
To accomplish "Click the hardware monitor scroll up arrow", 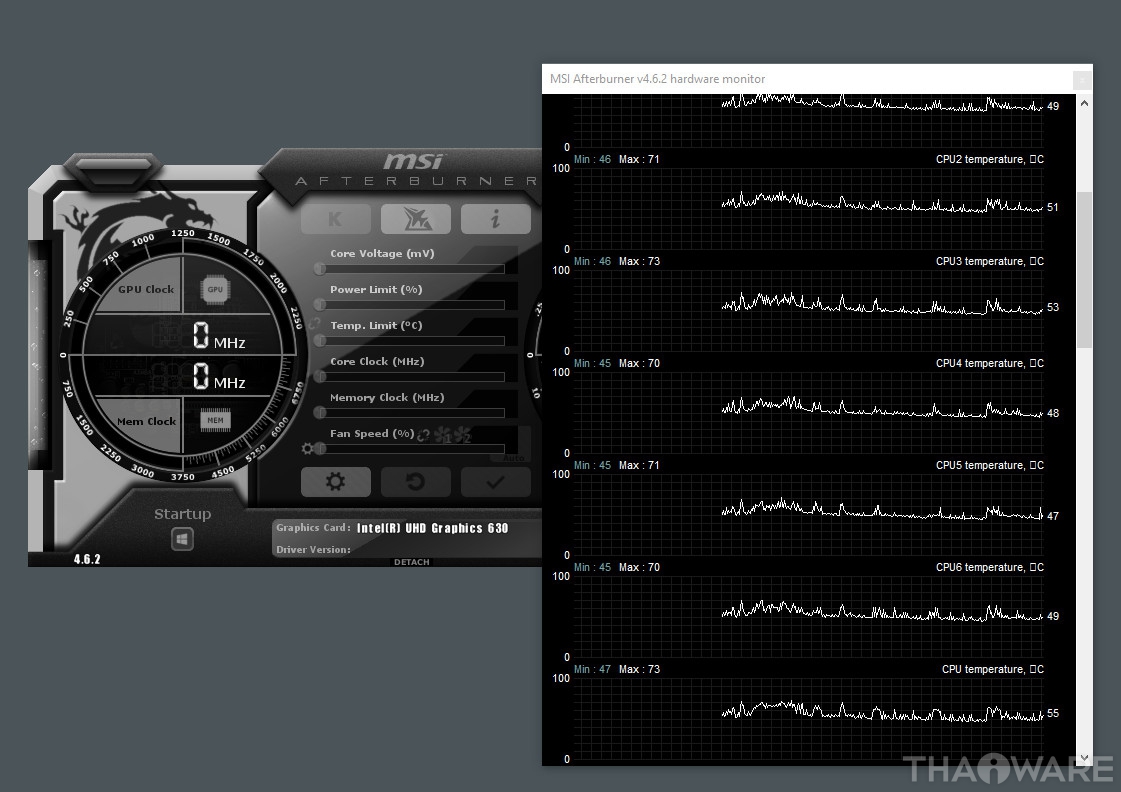I will 1084,104.
